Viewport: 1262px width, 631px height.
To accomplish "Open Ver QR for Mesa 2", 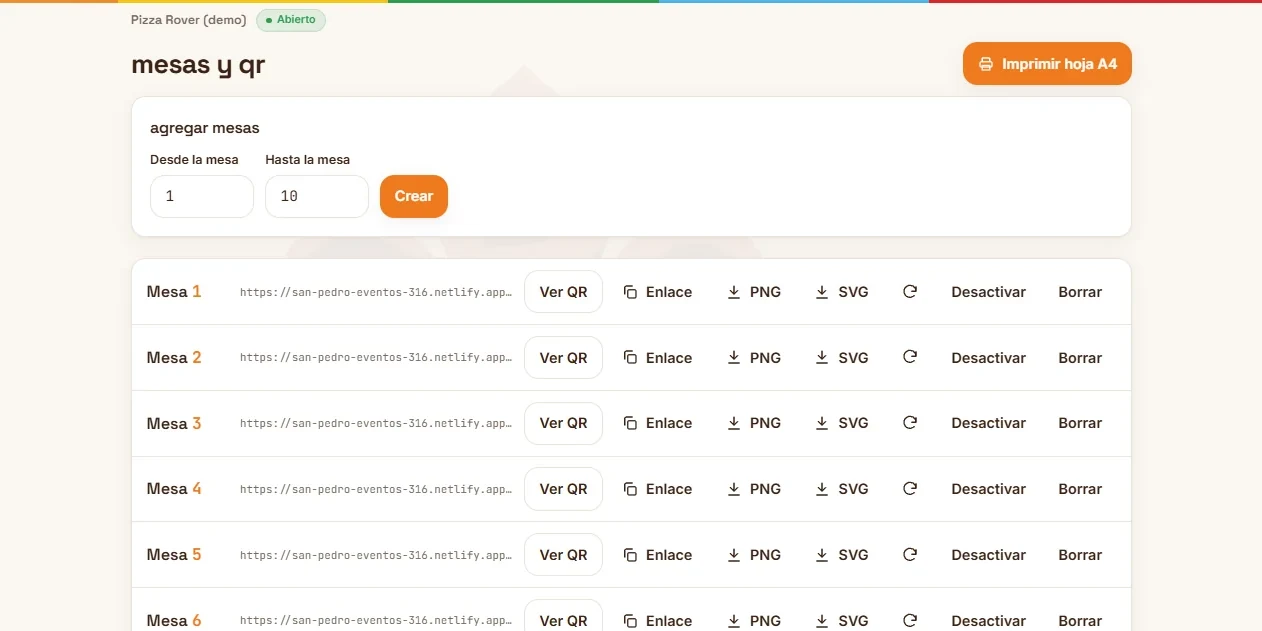I will coord(563,358).
